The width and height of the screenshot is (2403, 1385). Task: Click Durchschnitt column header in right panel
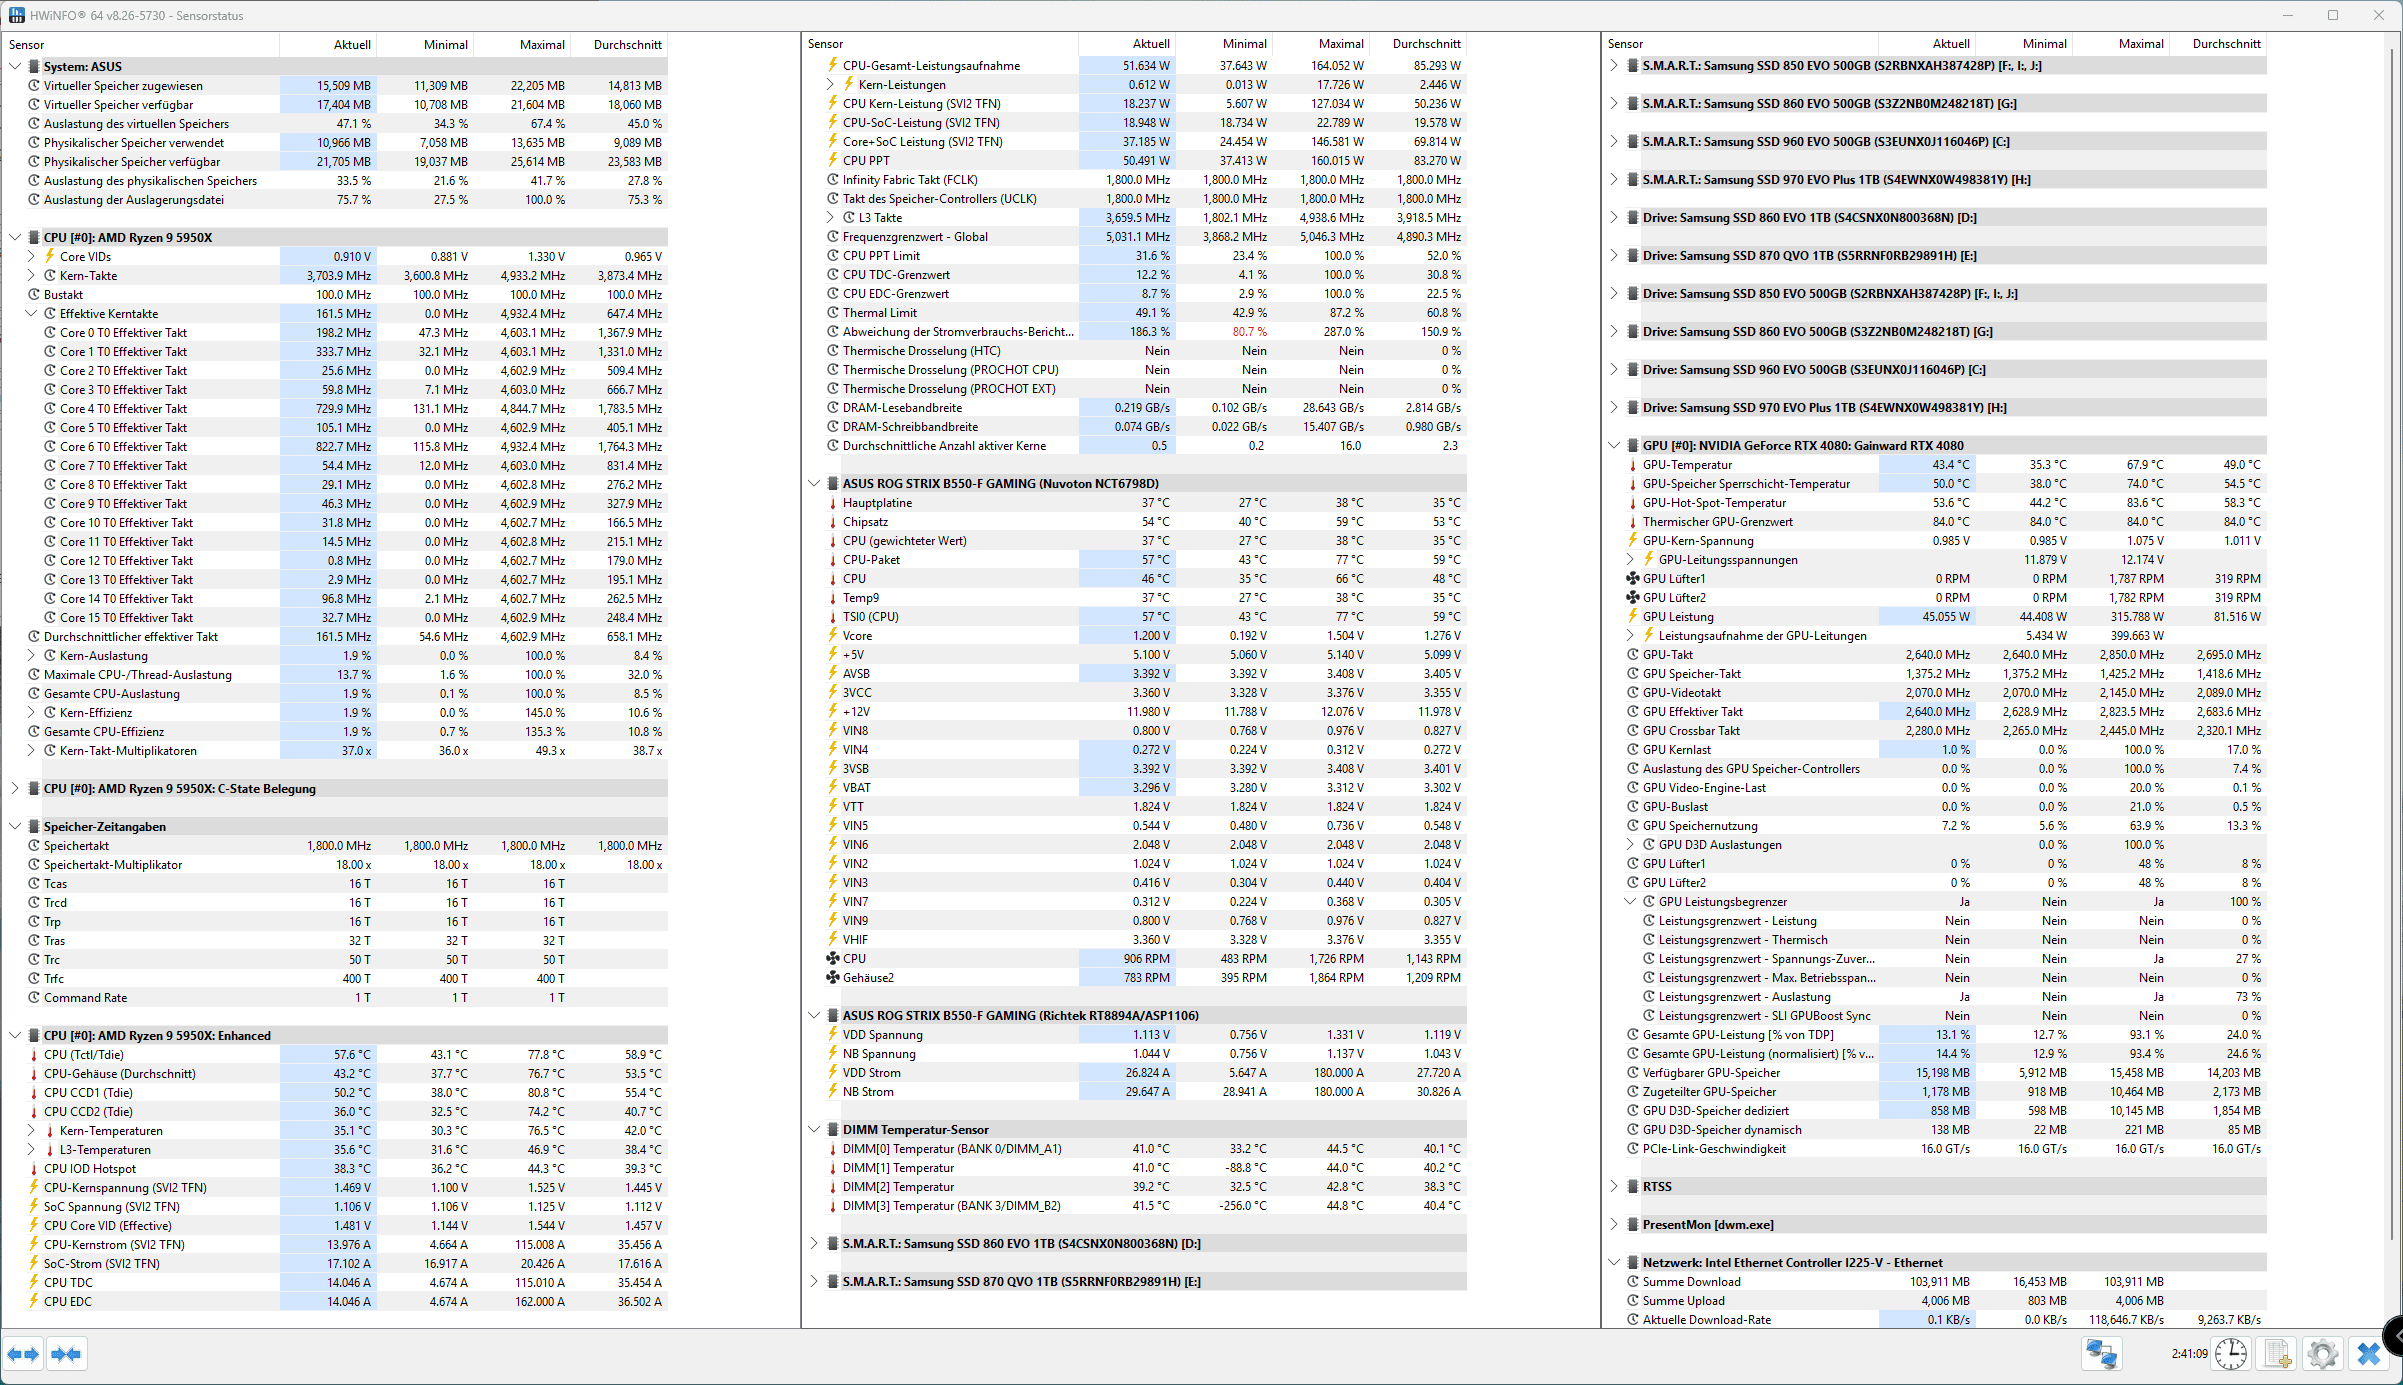coord(2218,43)
